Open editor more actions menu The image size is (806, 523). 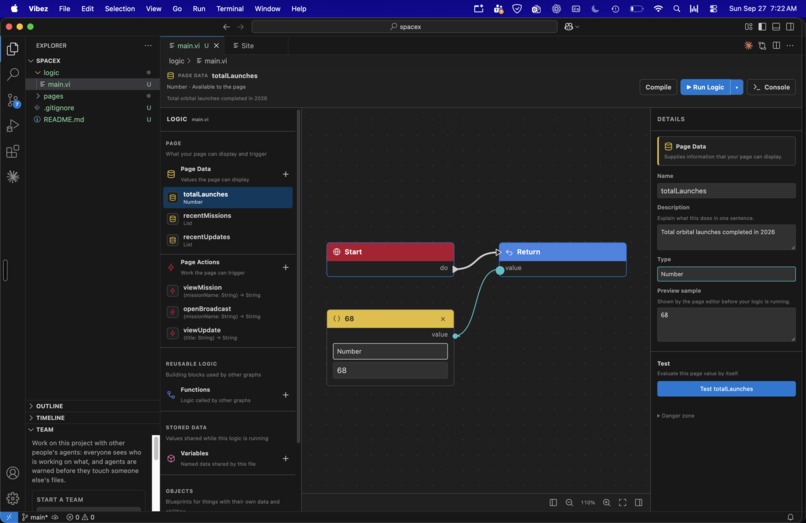coord(790,46)
